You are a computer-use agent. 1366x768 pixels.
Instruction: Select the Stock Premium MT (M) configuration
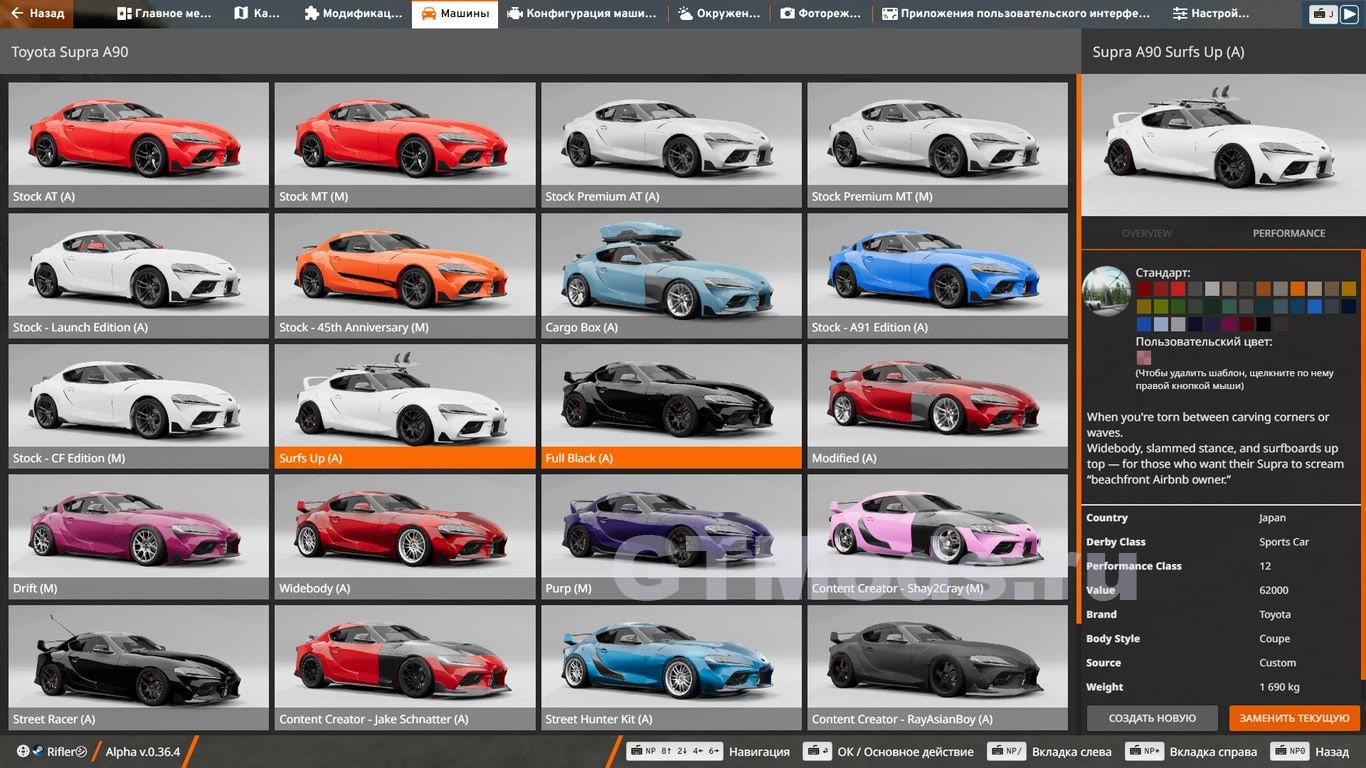click(x=938, y=144)
